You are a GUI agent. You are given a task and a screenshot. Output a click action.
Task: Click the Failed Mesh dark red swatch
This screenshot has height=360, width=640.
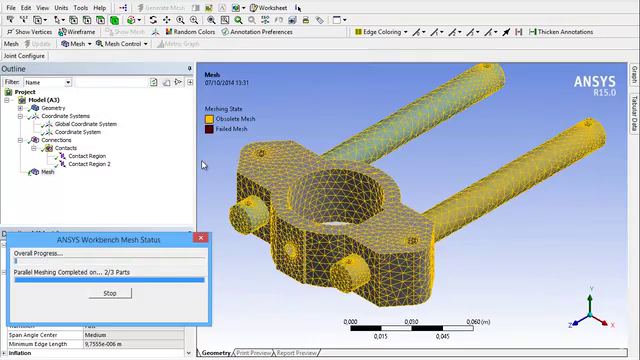tap(209, 129)
